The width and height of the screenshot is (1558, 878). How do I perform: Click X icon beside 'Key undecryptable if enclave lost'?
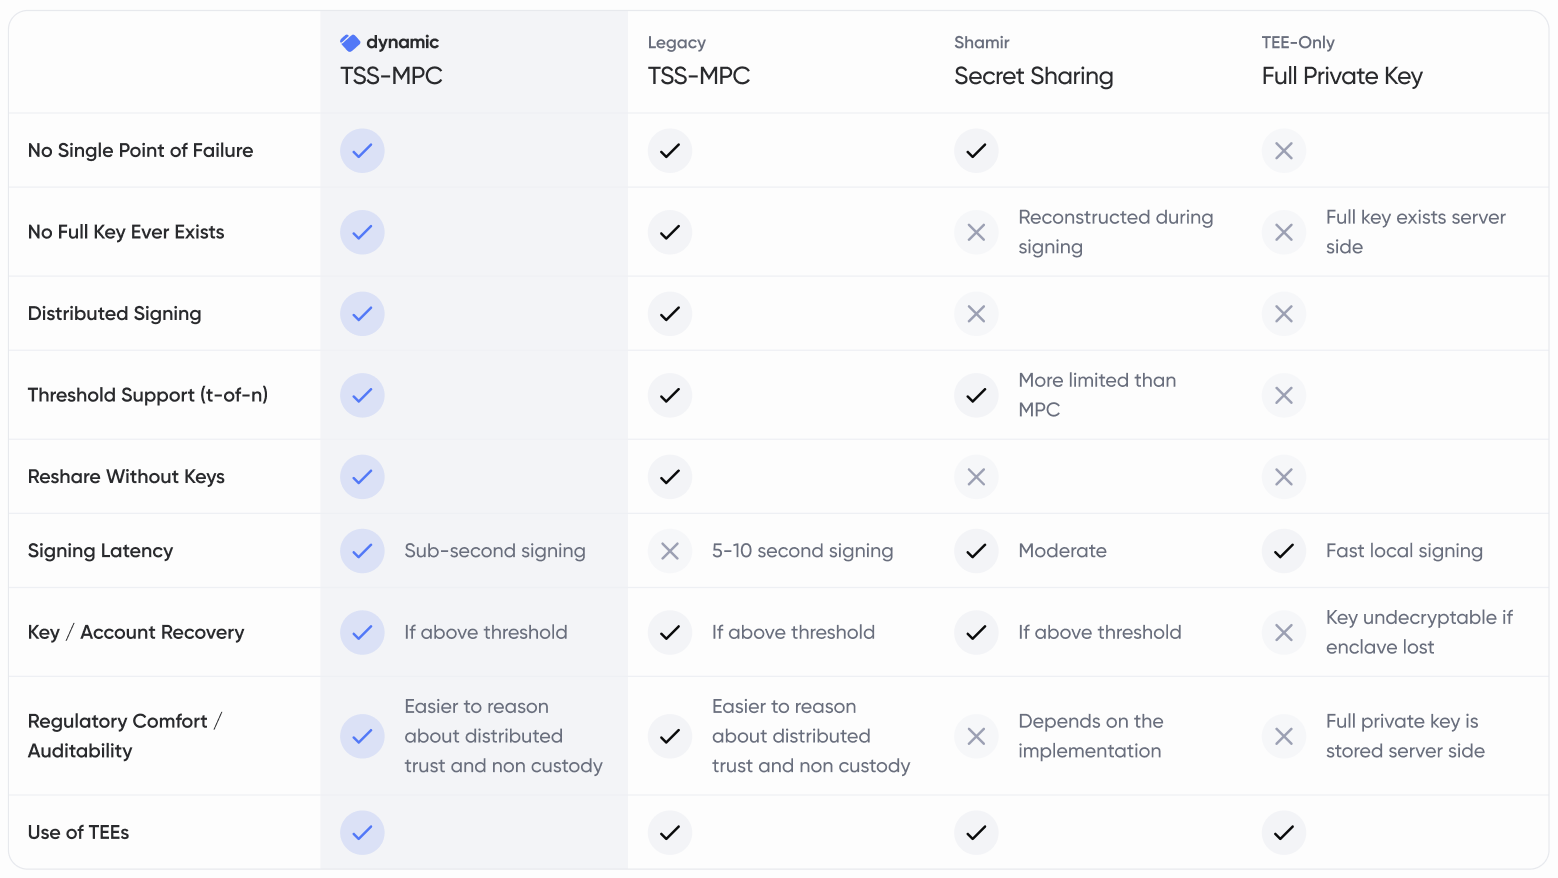[1284, 632]
